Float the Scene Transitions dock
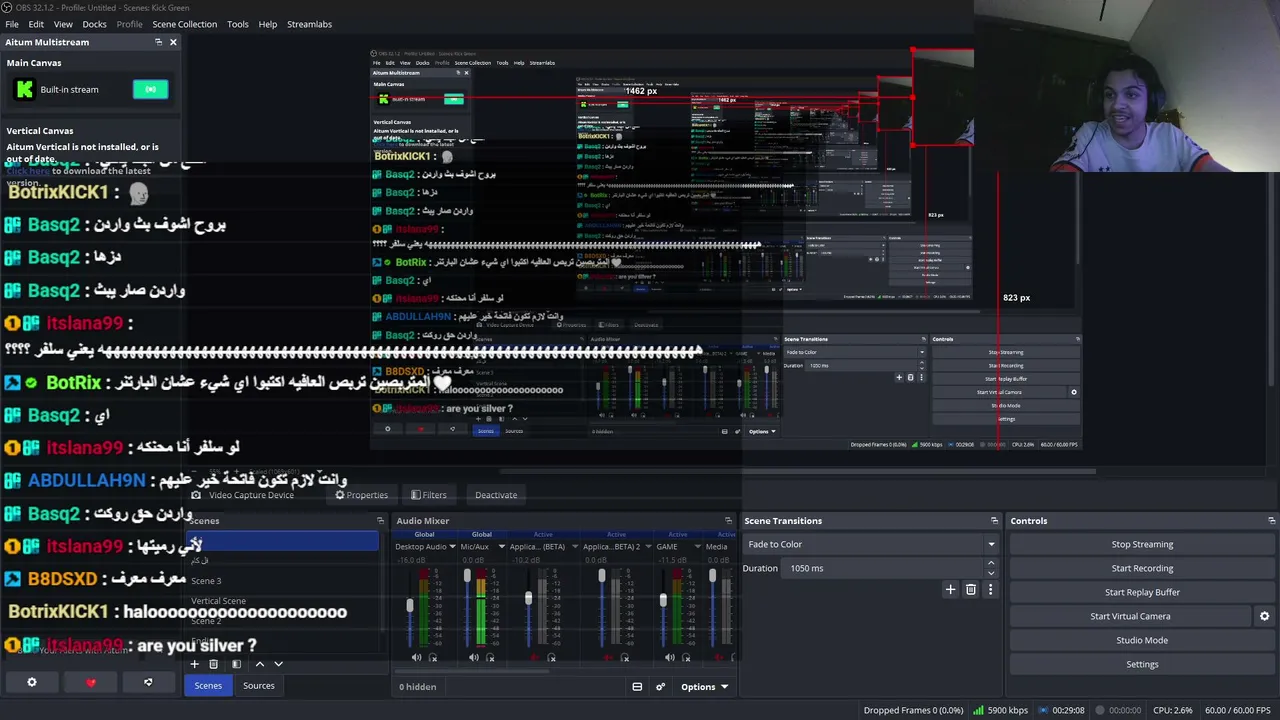This screenshot has width=1280, height=720. pyautogui.click(x=994, y=521)
